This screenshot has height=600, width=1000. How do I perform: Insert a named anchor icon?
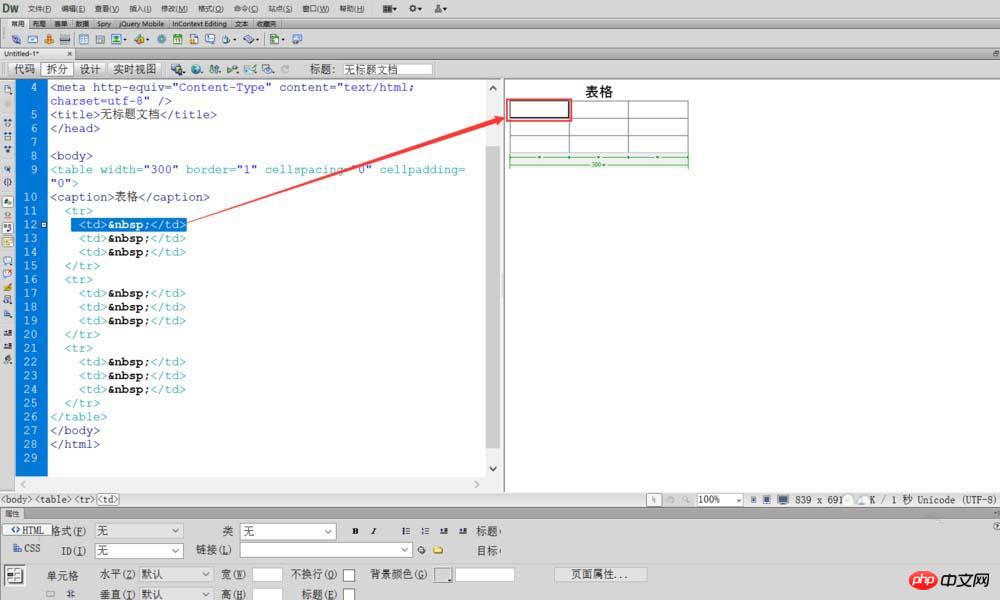coord(48,40)
